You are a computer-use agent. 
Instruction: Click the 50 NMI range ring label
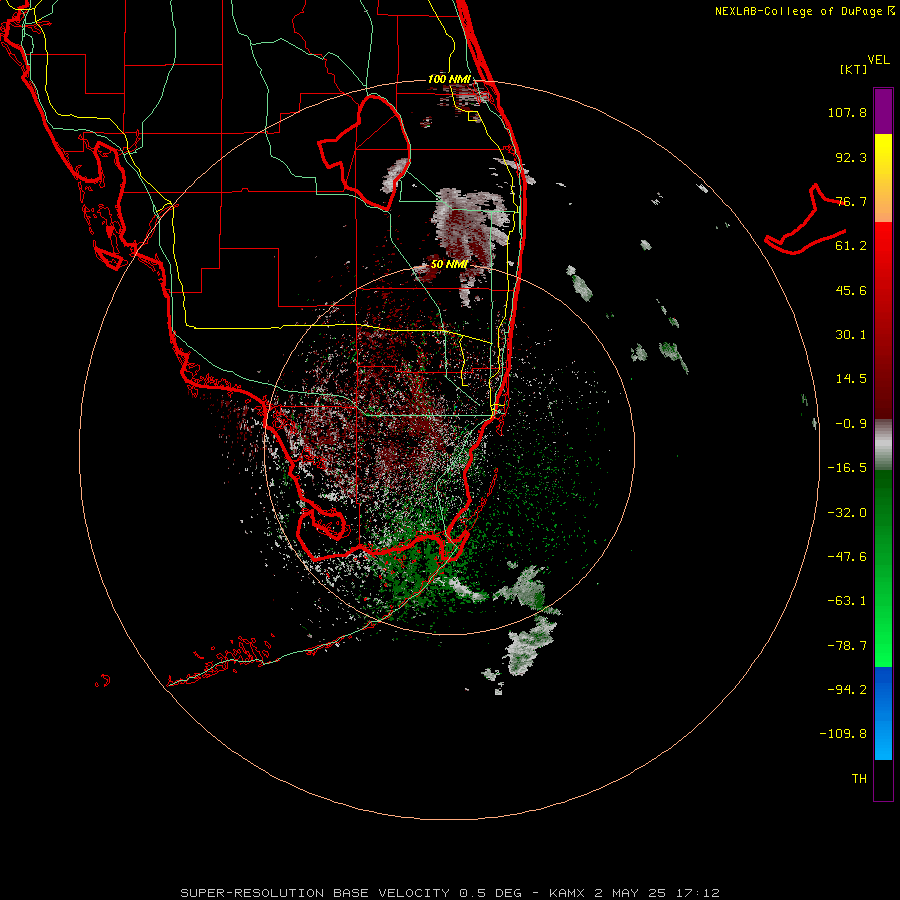pos(449,264)
